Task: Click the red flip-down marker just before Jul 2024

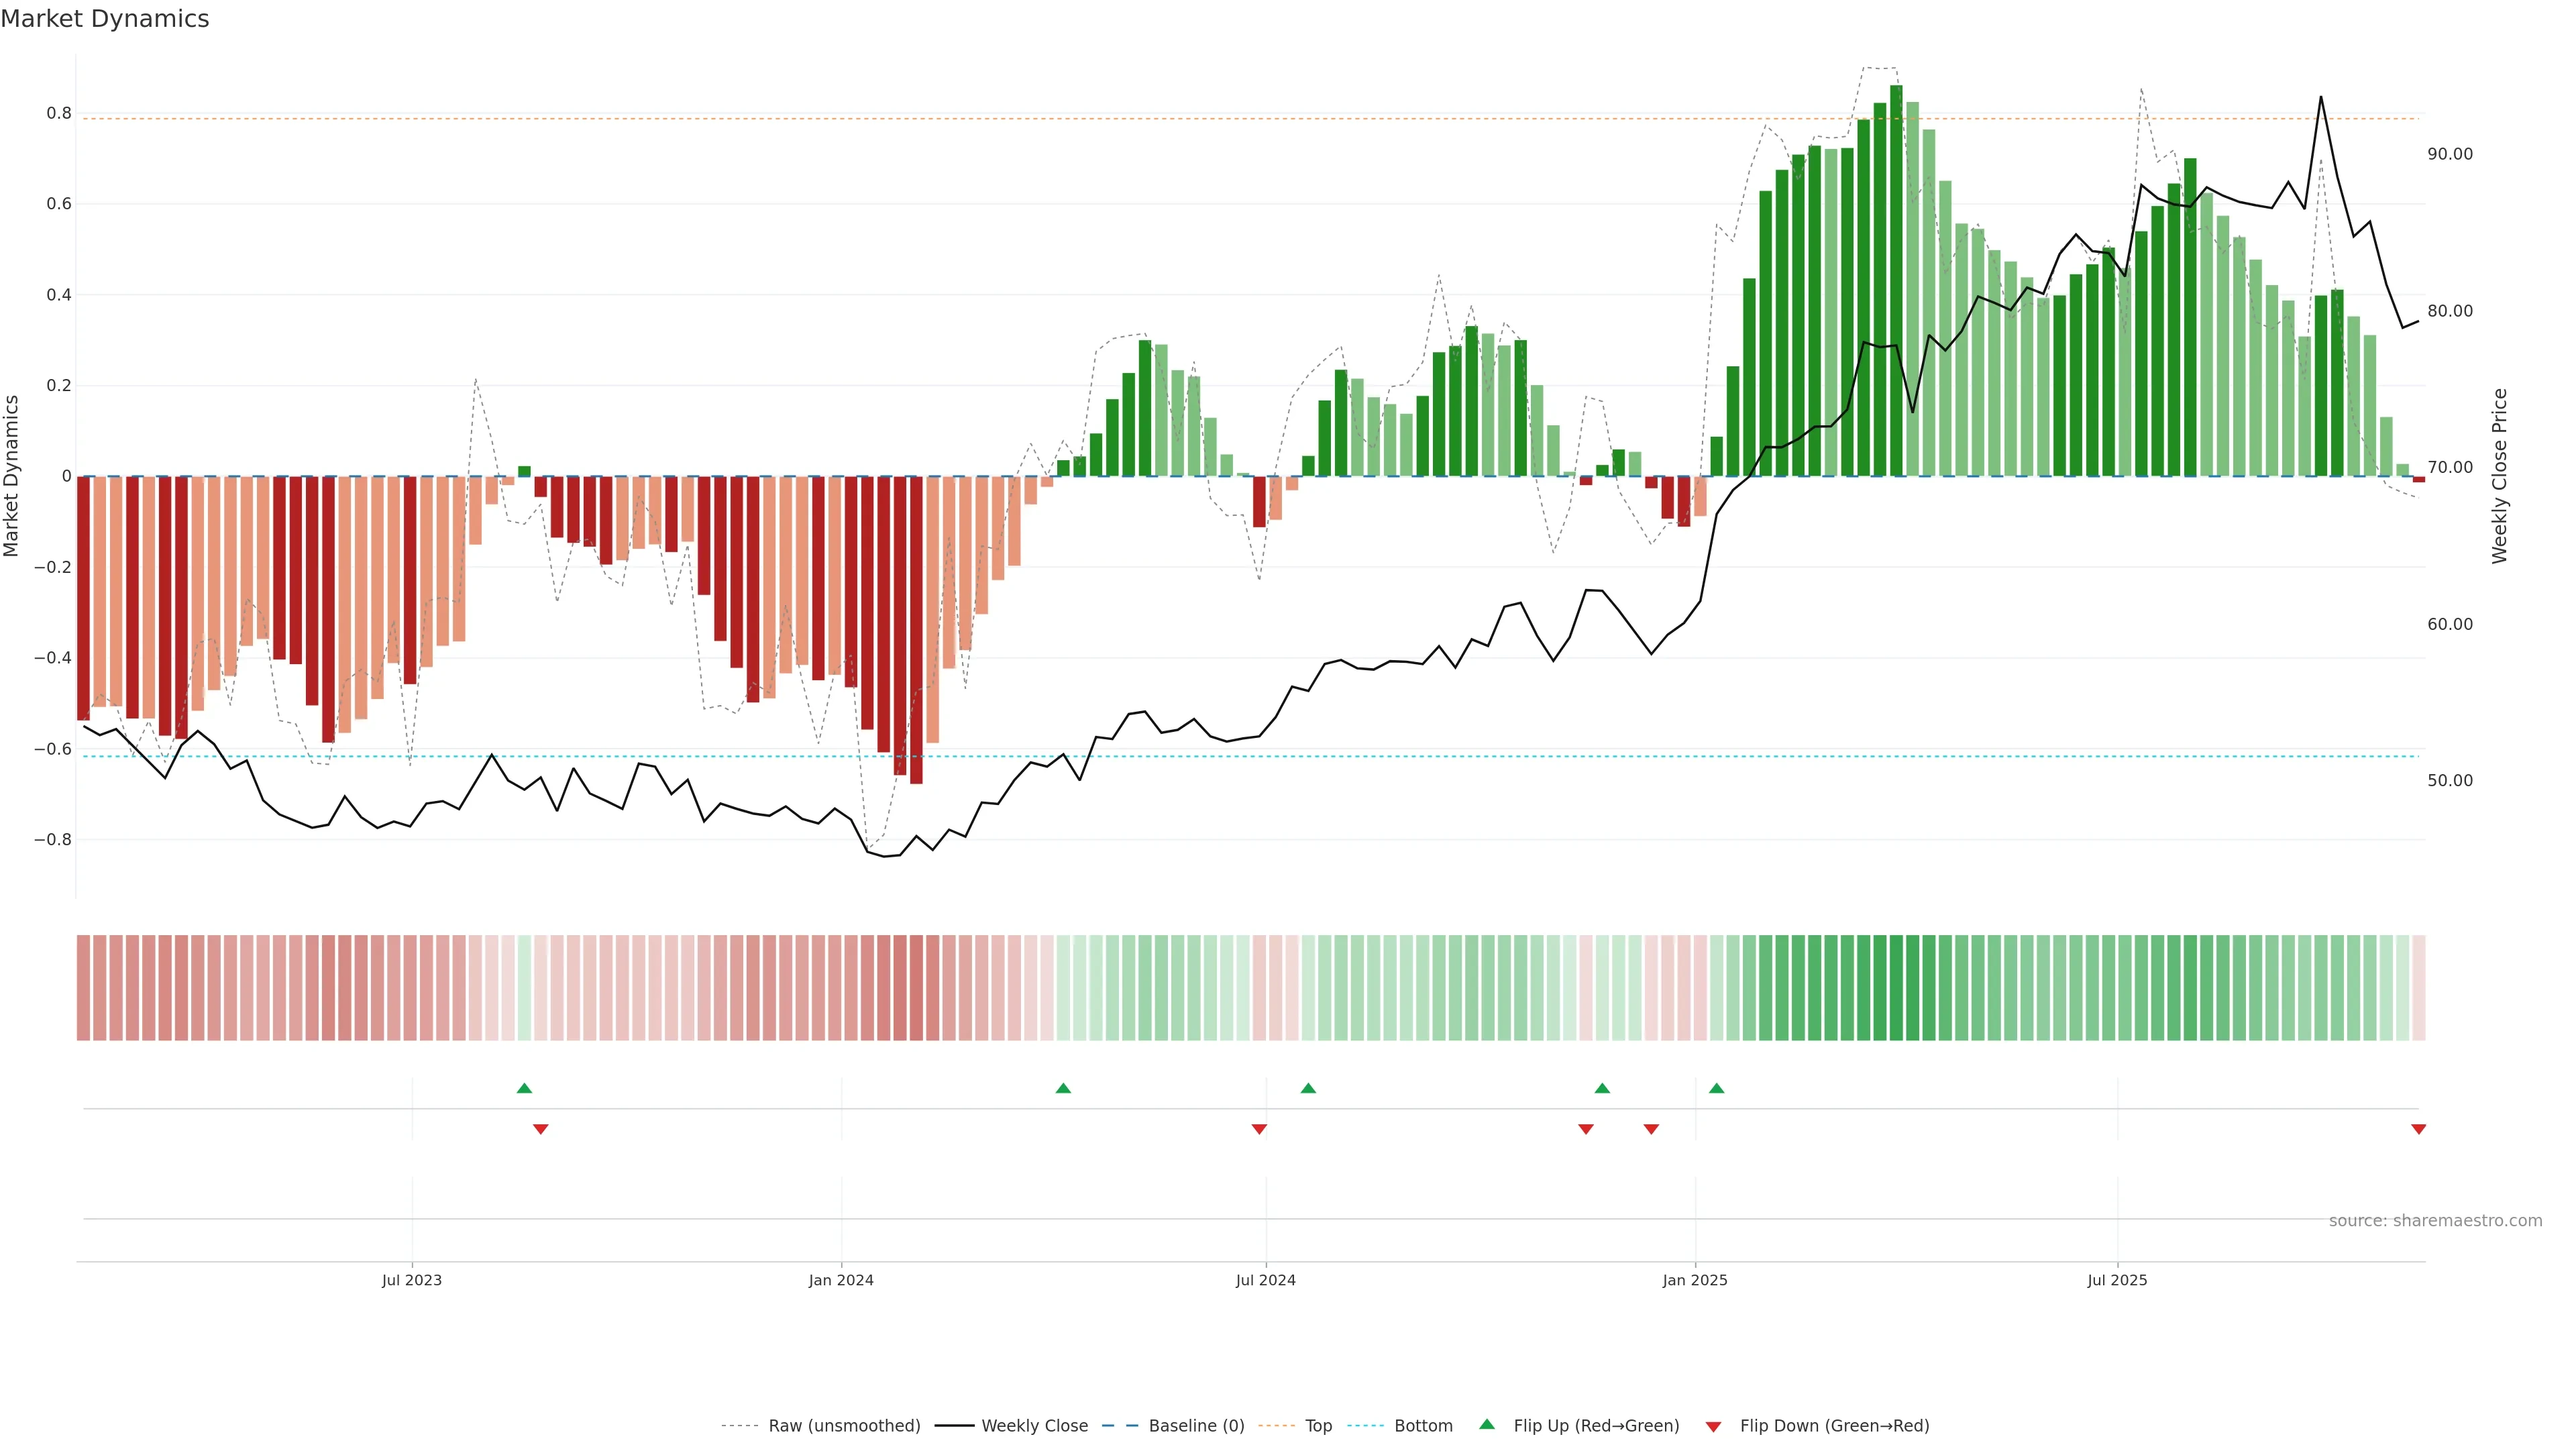Action: [1259, 1129]
